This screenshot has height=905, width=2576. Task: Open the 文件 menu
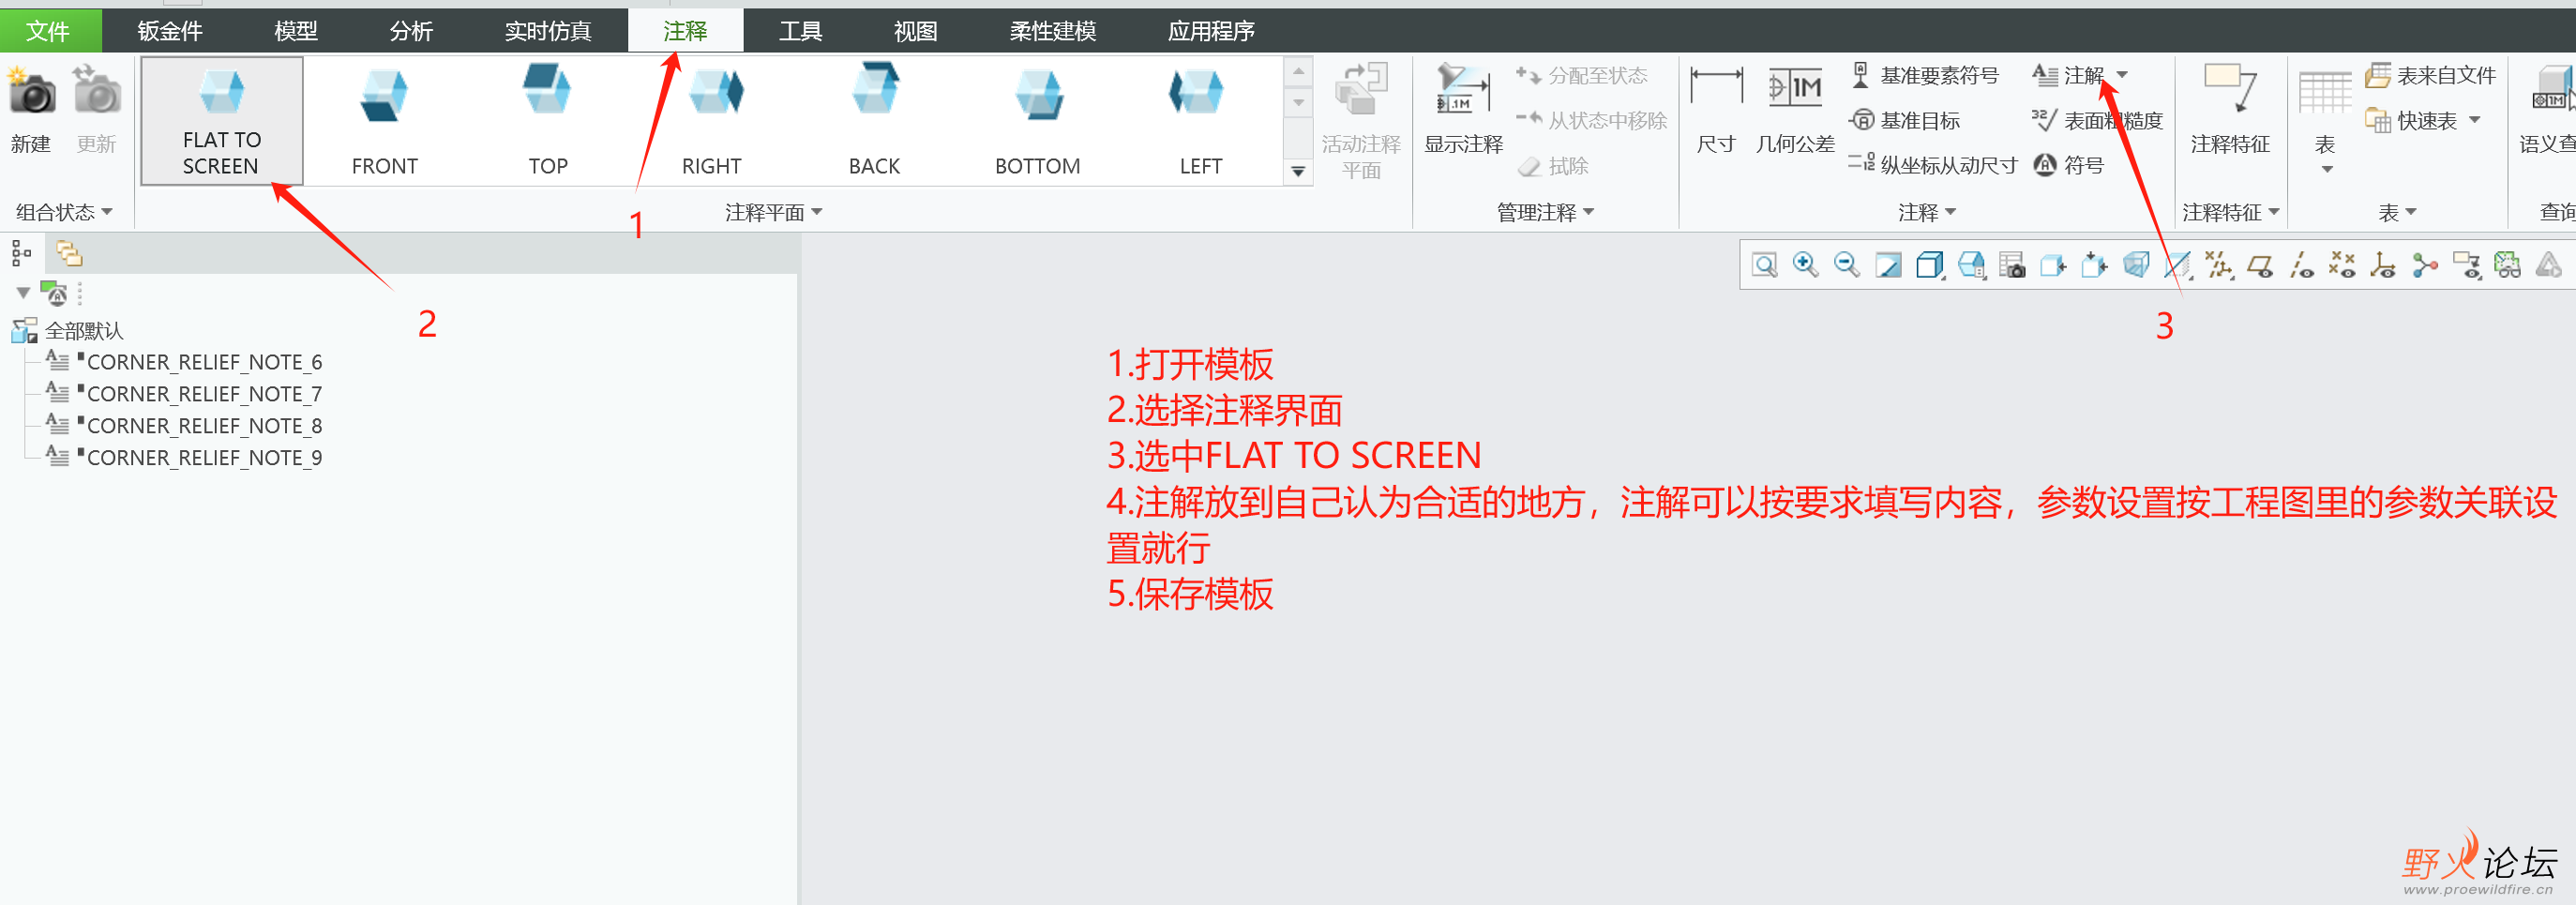click(x=48, y=31)
